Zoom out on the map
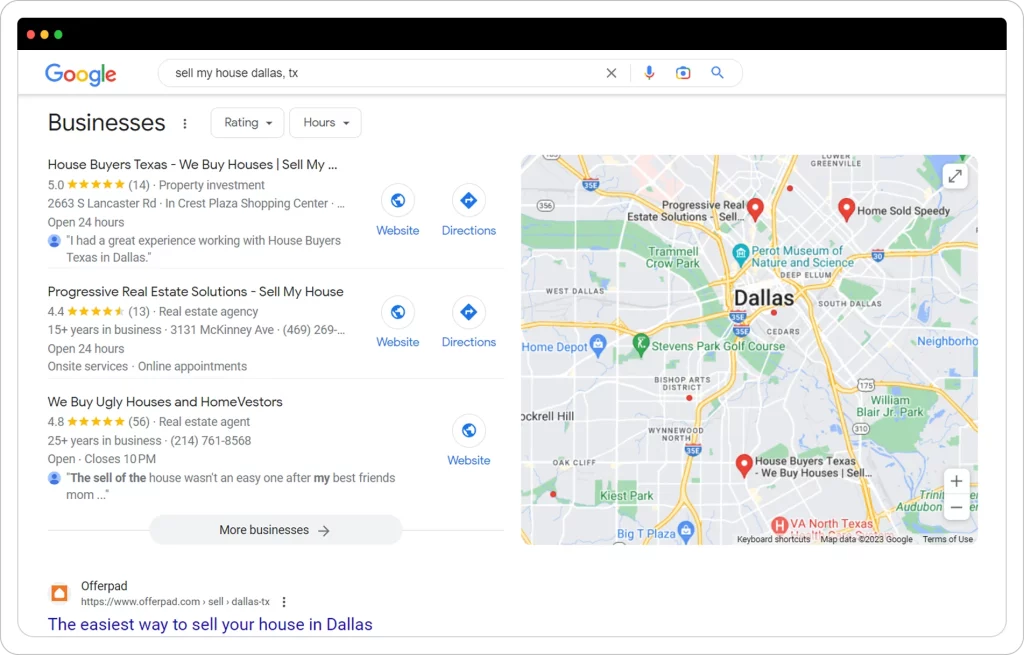Screen dimensions: 1024x655 [x=956, y=508]
